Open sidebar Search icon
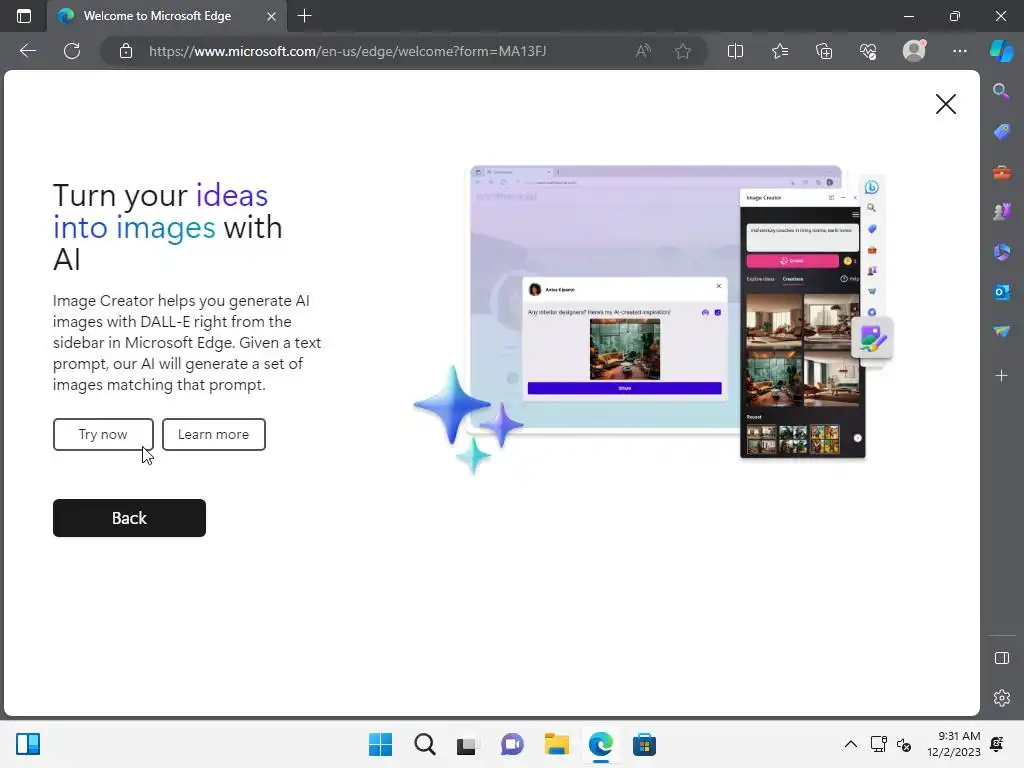The image size is (1024, 768). click(1001, 91)
